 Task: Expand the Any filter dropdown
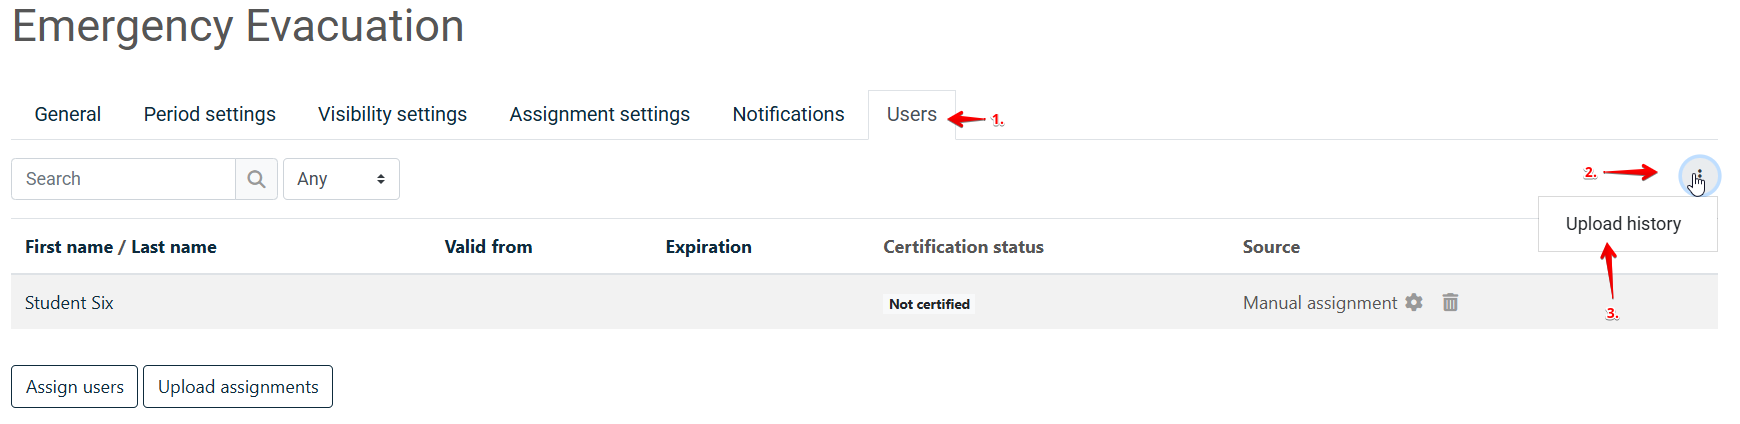click(x=341, y=179)
